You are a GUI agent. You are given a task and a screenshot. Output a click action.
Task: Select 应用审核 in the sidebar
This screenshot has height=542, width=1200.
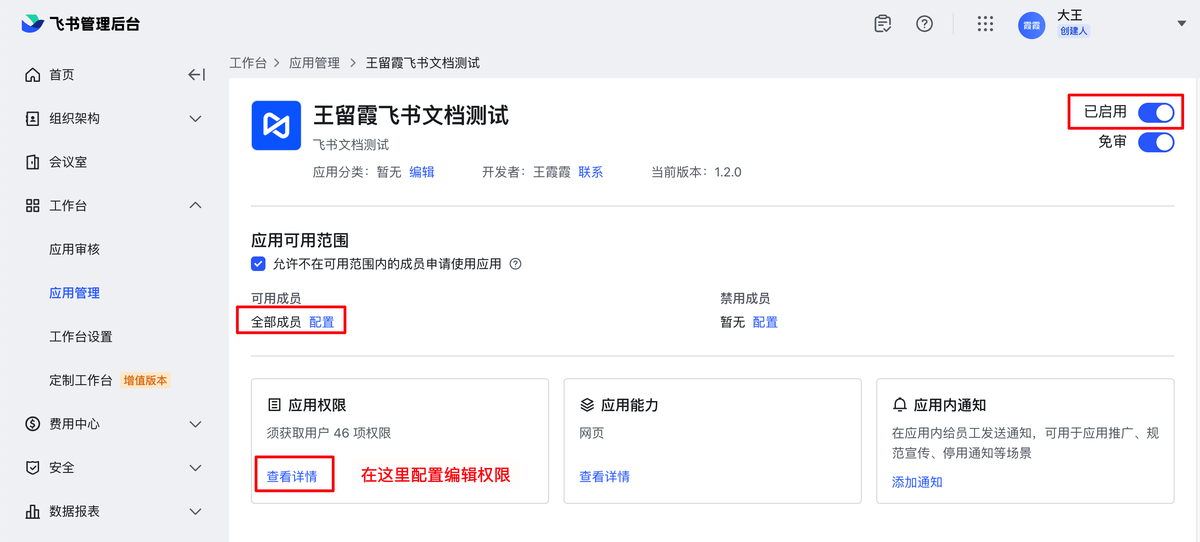[75, 249]
